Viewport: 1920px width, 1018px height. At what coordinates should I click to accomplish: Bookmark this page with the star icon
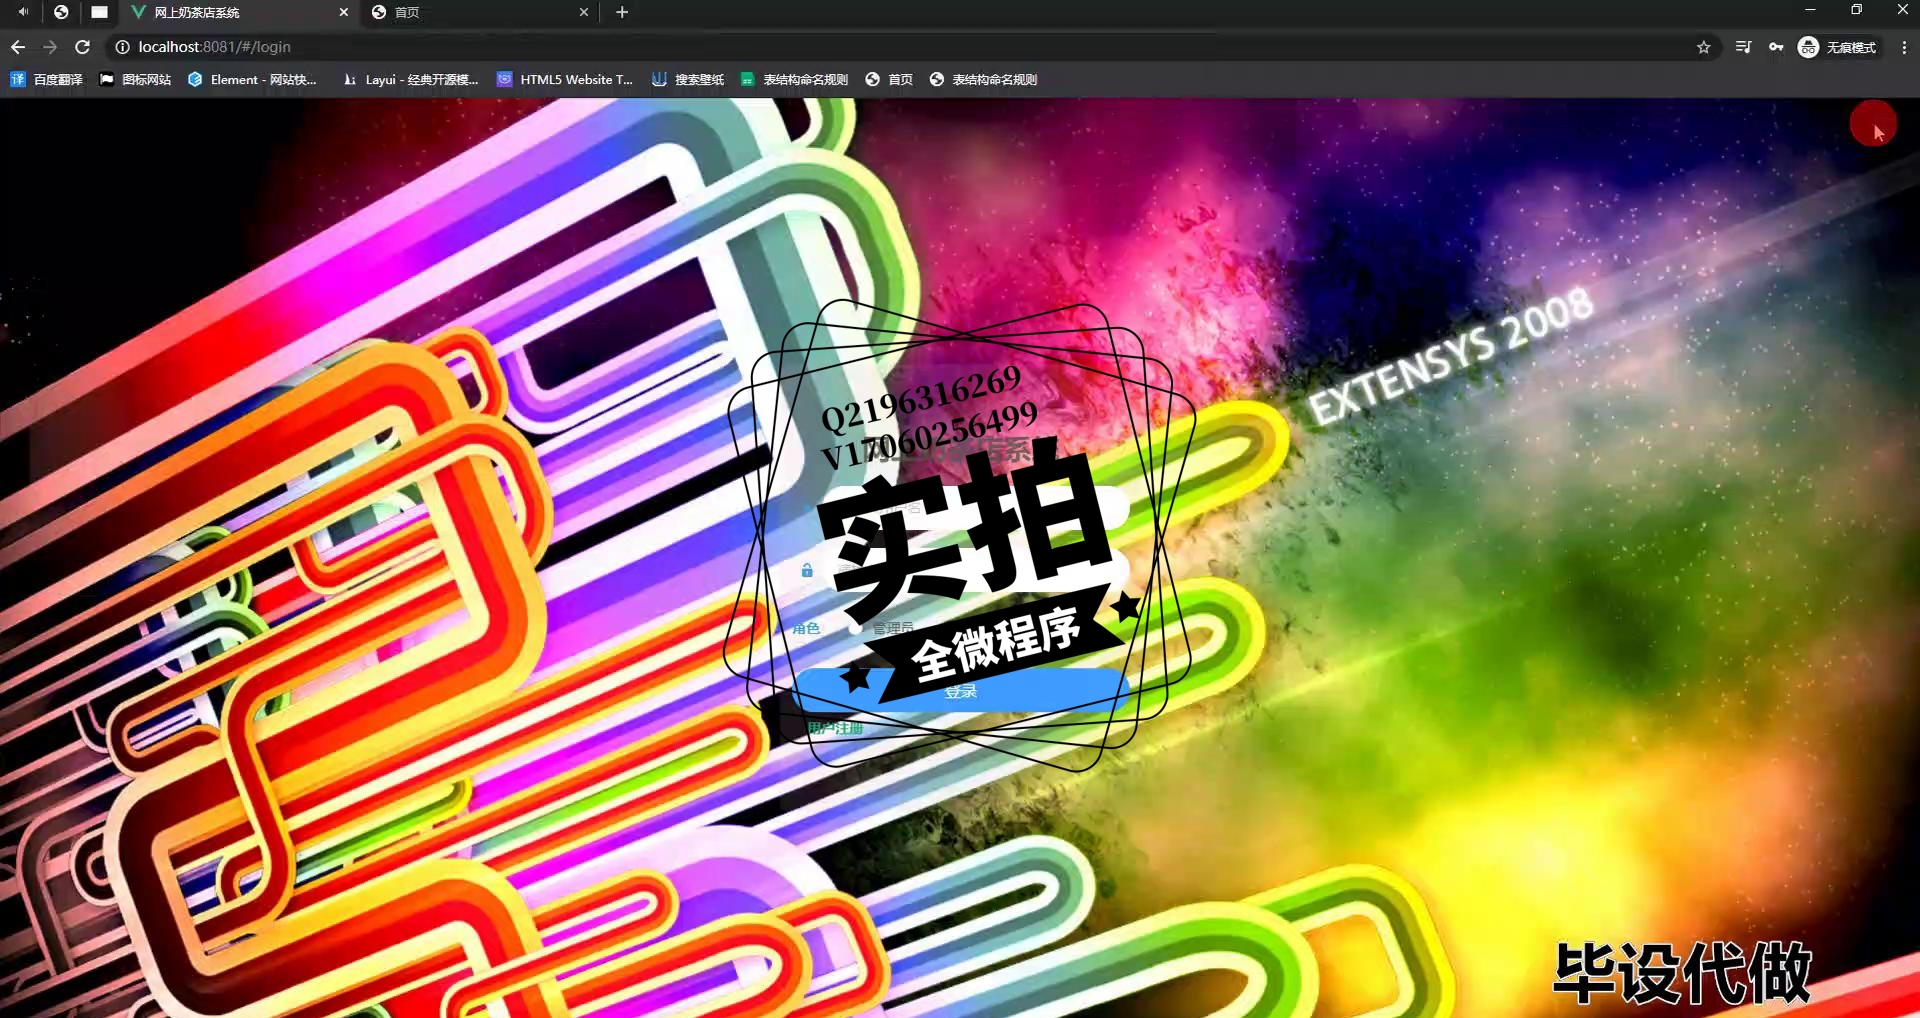click(1704, 47)
